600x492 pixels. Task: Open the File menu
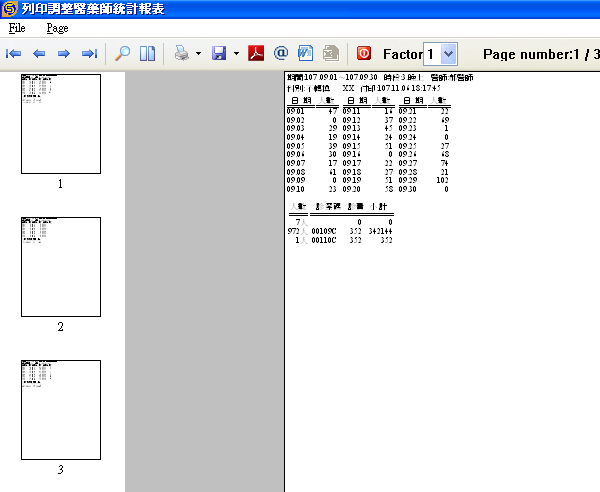click(17, 29)
